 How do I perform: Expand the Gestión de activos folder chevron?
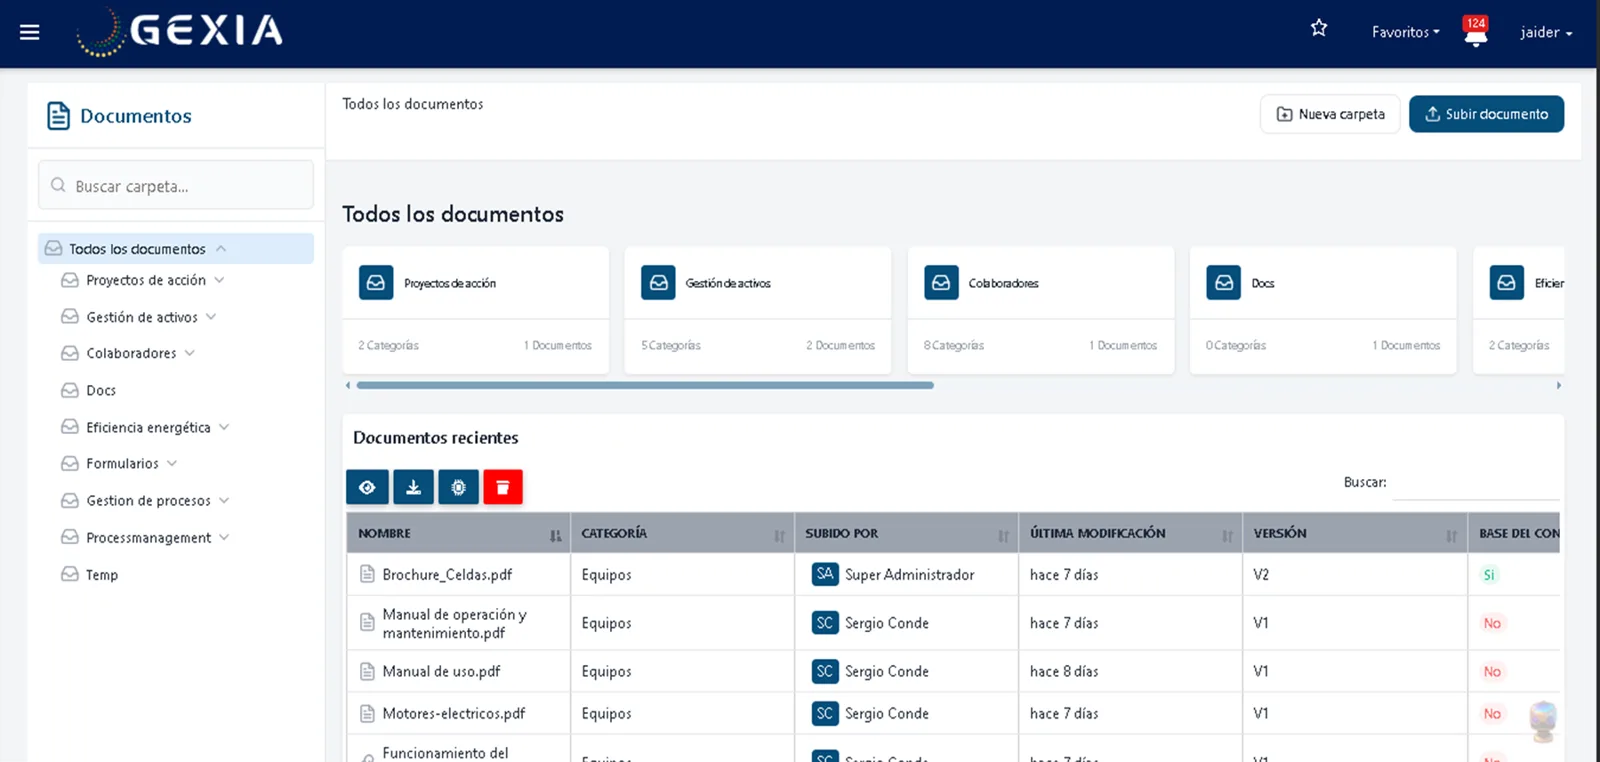tap(211, 317)
